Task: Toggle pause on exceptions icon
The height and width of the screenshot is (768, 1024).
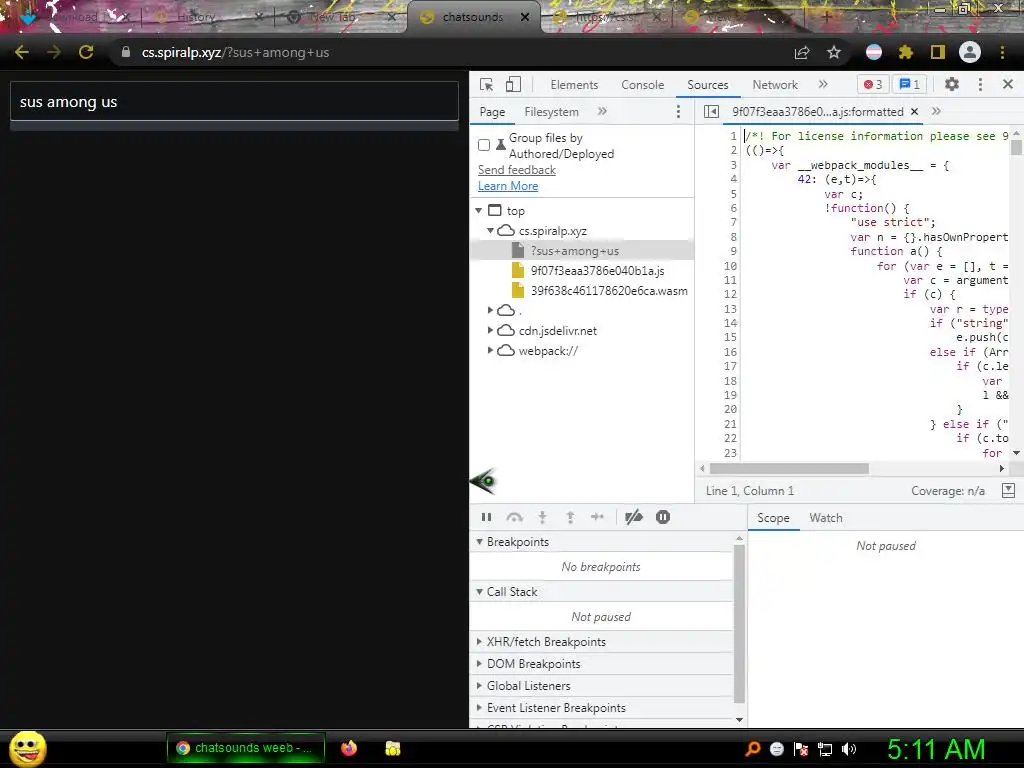Action: point(663,517)
